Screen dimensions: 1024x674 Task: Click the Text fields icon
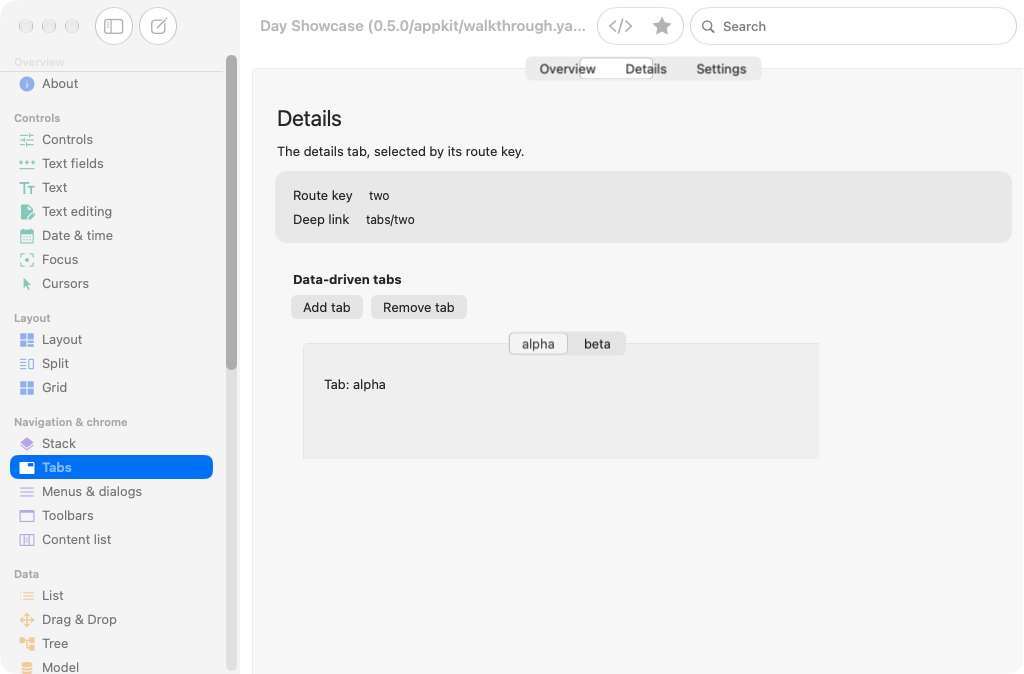27,164
